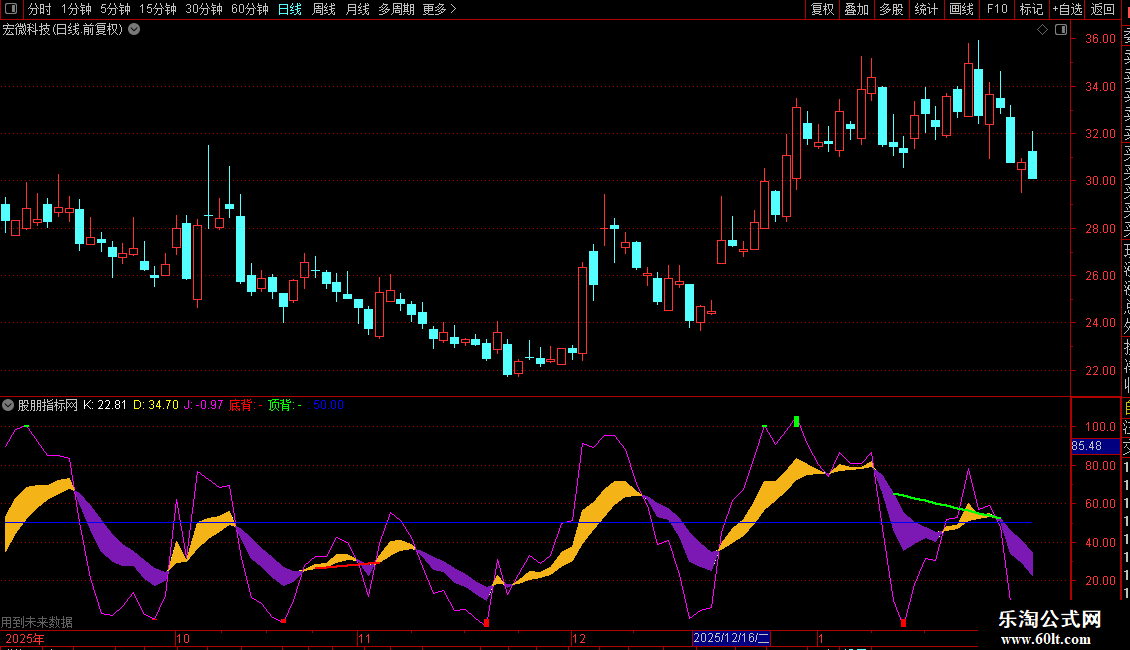The width and height of the screenshot is (1130, 650).
Task: Click the 叠加 overlay button
Action: pos(857,9)
